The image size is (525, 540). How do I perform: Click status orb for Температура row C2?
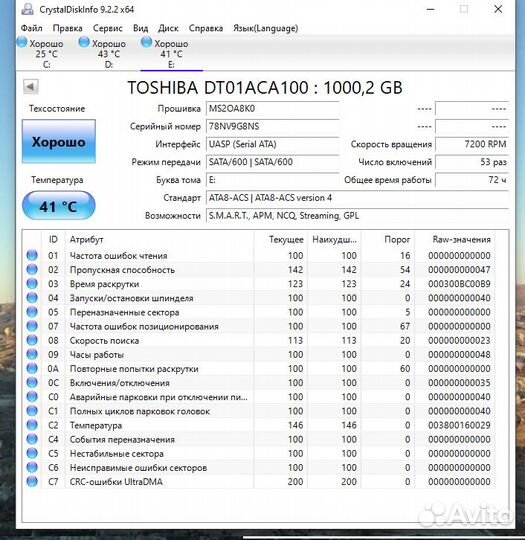click(x=32, y=425)
